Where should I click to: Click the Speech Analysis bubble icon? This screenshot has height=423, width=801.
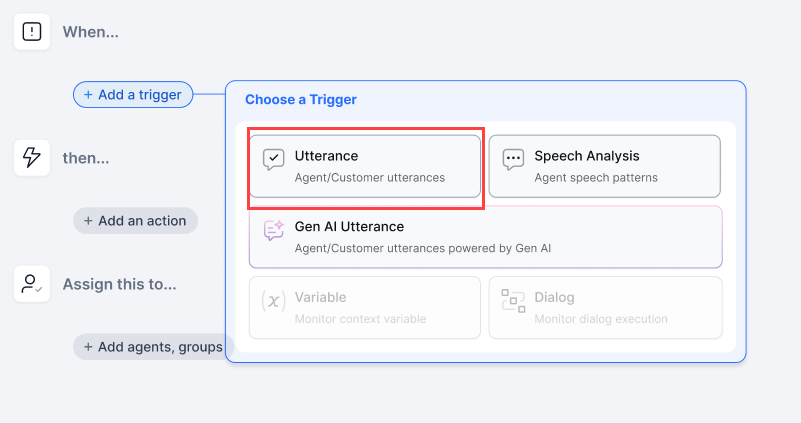pyautogui.click(x=513, y=159)
